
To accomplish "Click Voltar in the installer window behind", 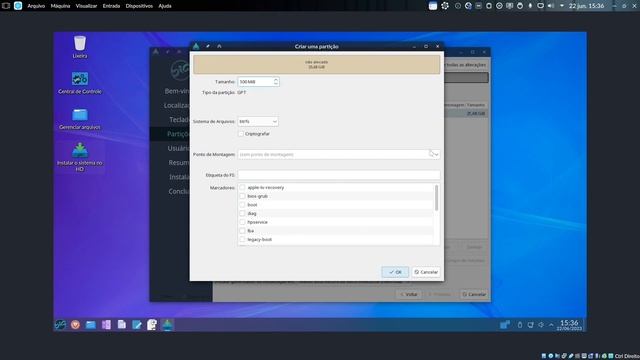I will (409, 294).
